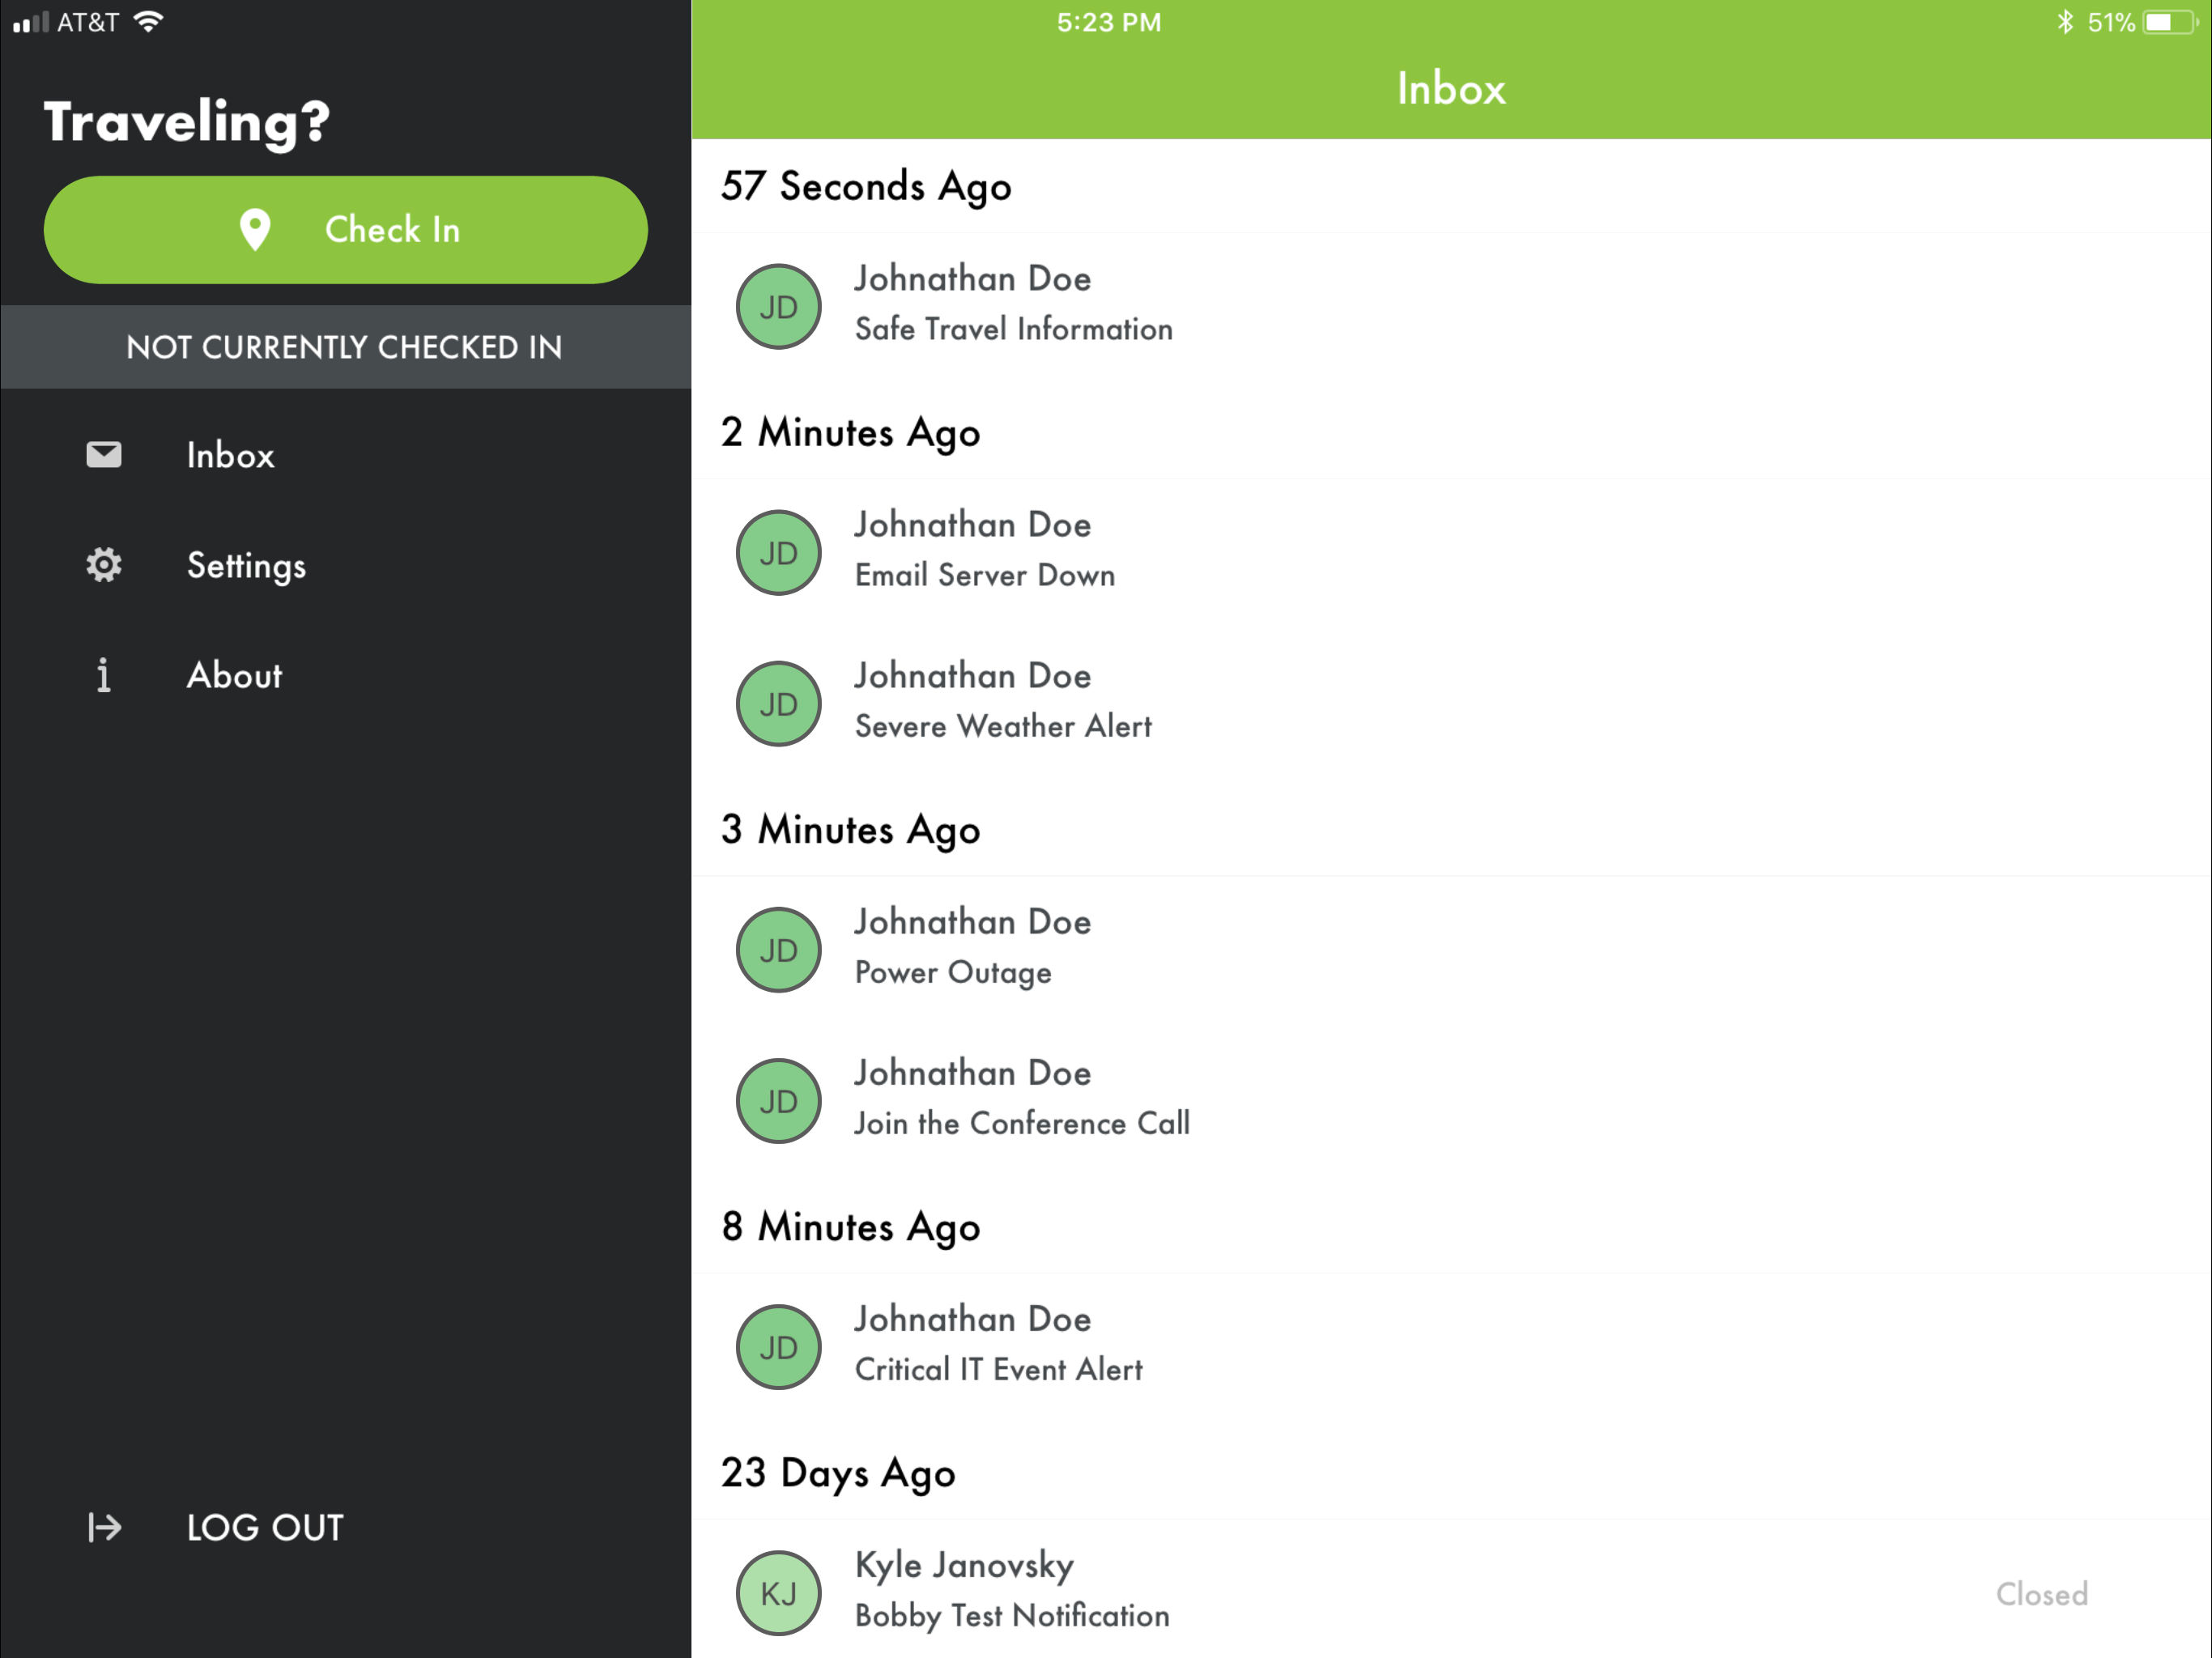Click the Closed status label
The height and width of the screenshot is (1658, 2212).
(2042, 1594)
